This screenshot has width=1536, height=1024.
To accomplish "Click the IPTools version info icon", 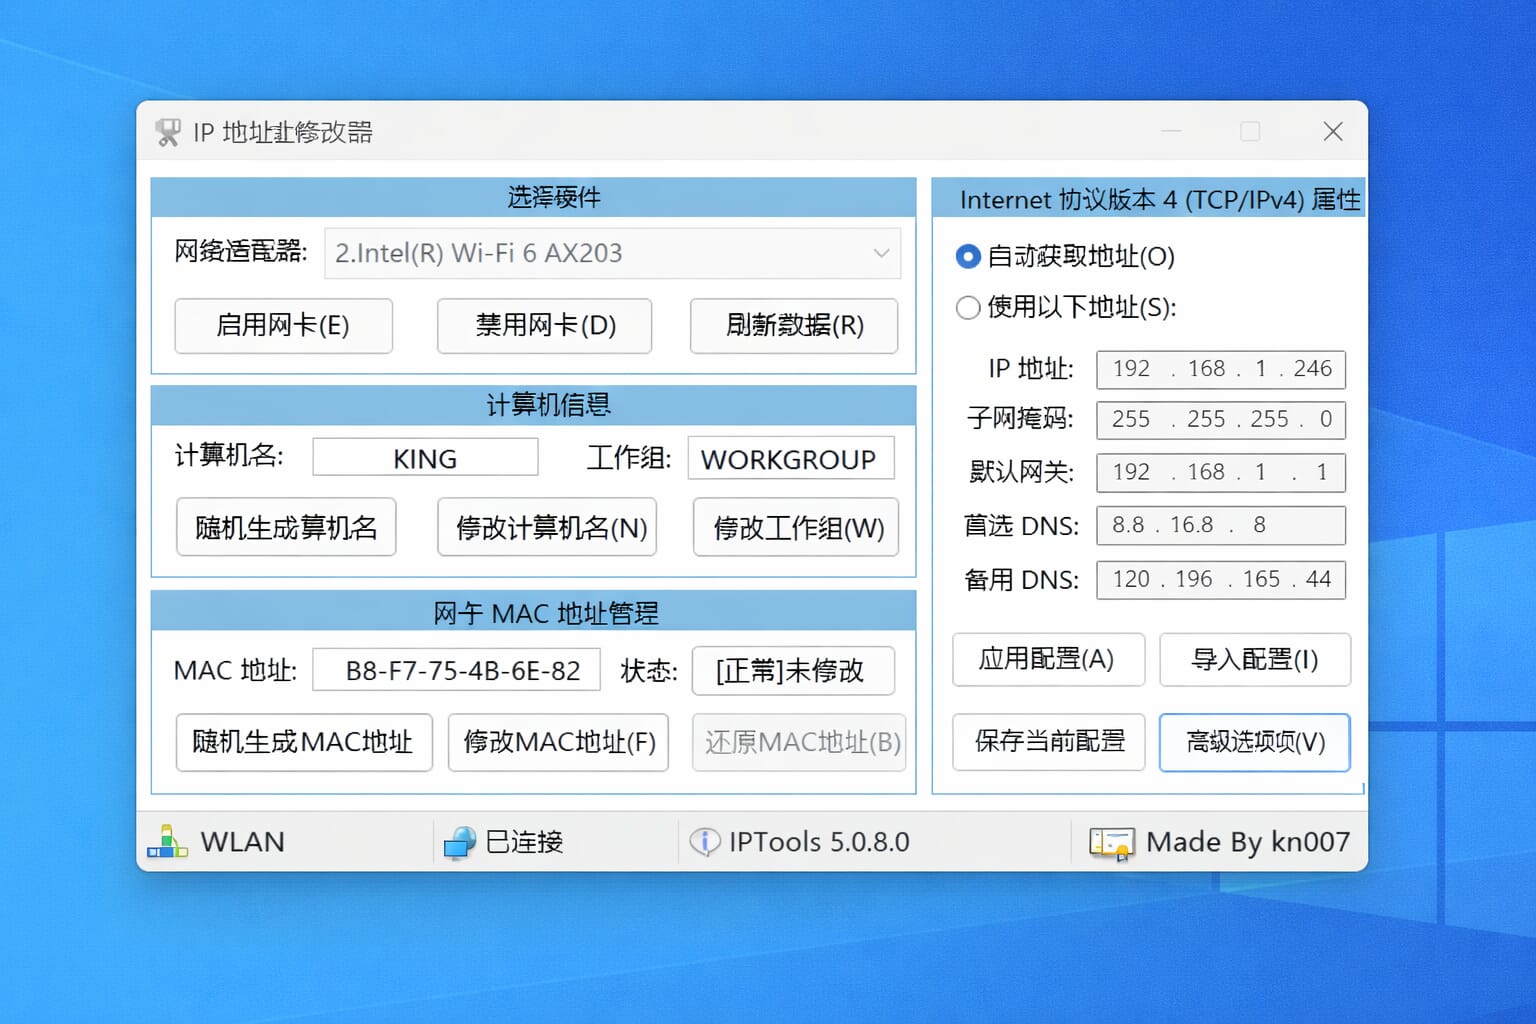I will pyautogui.click(x=704, y=842).
